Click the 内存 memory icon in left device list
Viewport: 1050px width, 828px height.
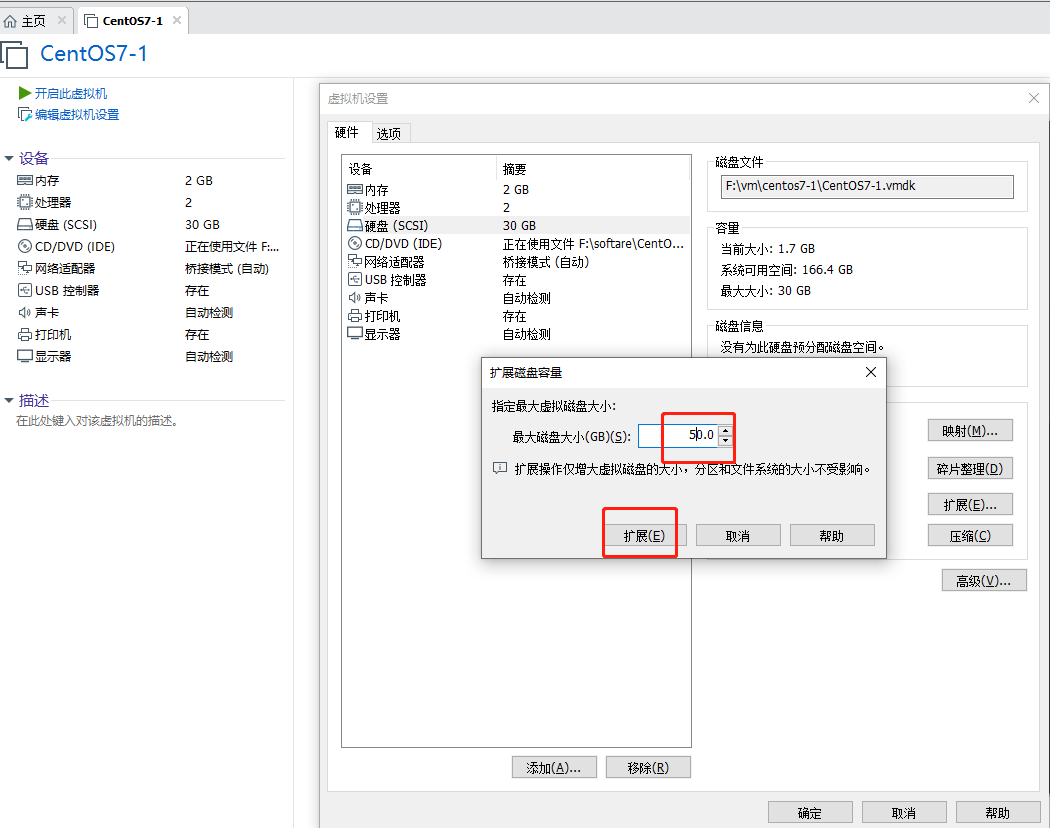coord(25,180)
